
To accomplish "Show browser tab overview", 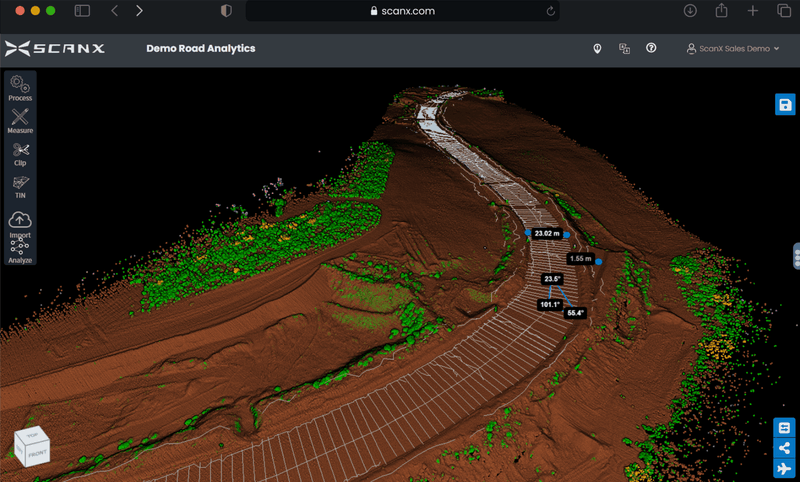I will click(784, 10).
